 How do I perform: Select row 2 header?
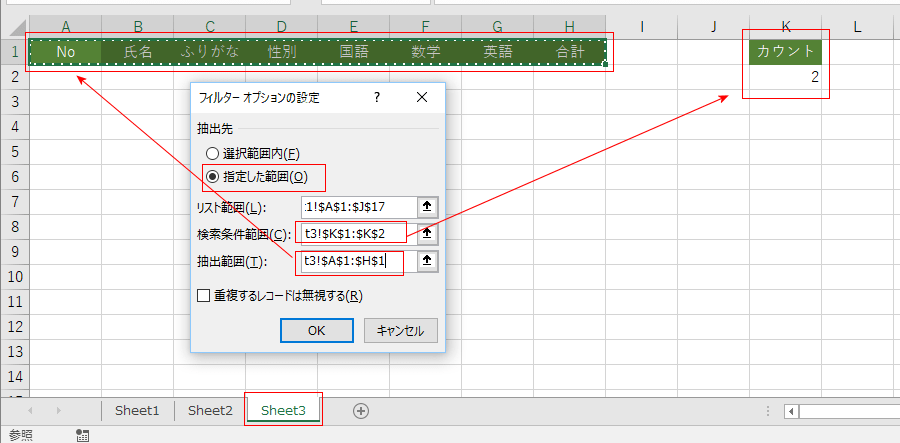click(x=14, y=77)
